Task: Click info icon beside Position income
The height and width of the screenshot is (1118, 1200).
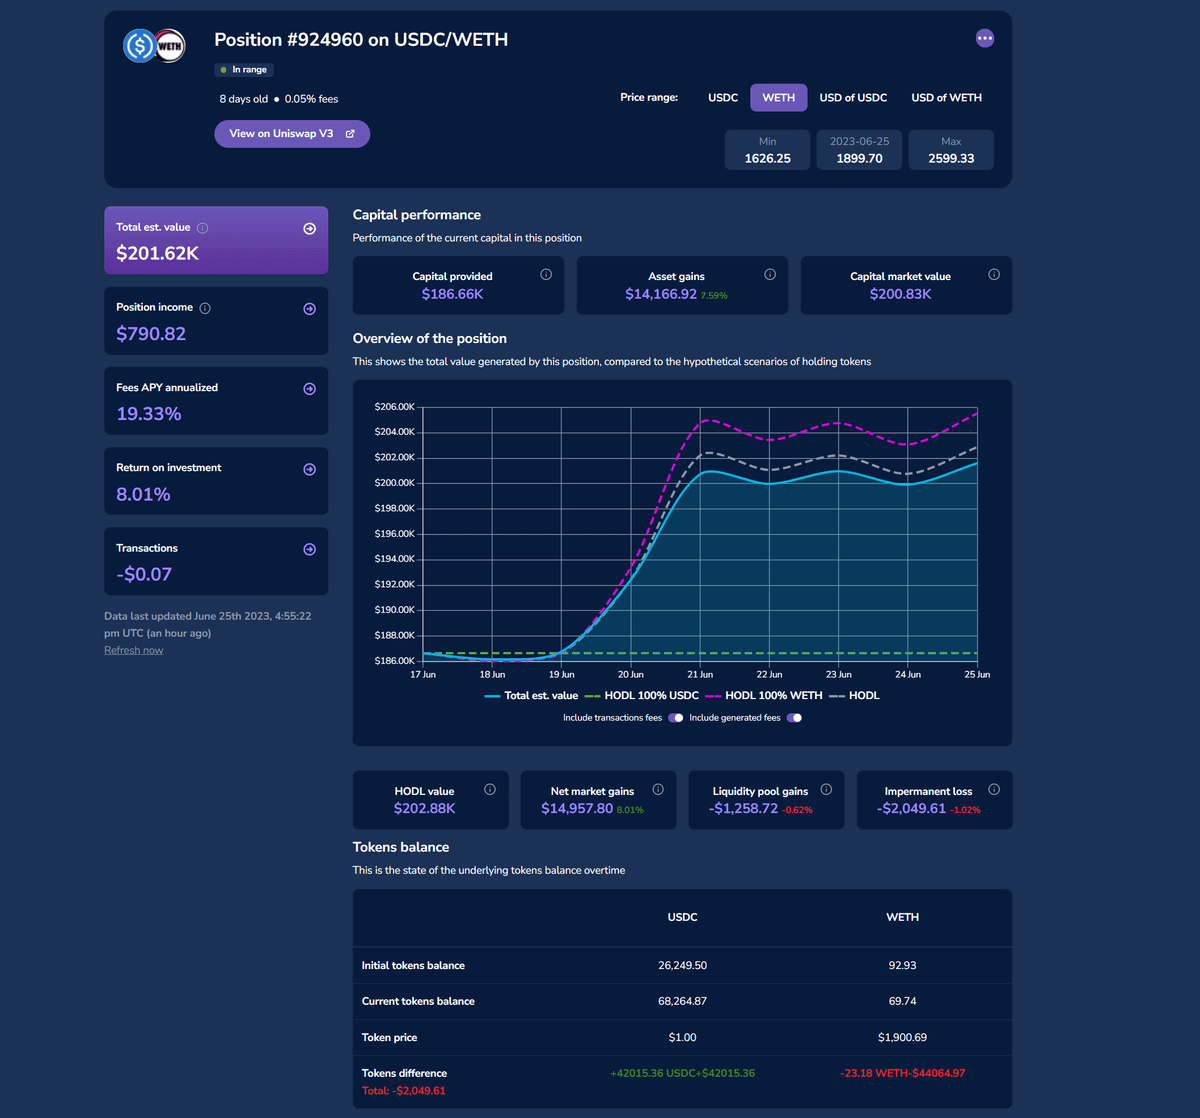Action: pyautogui.click(x=205, y=308)
